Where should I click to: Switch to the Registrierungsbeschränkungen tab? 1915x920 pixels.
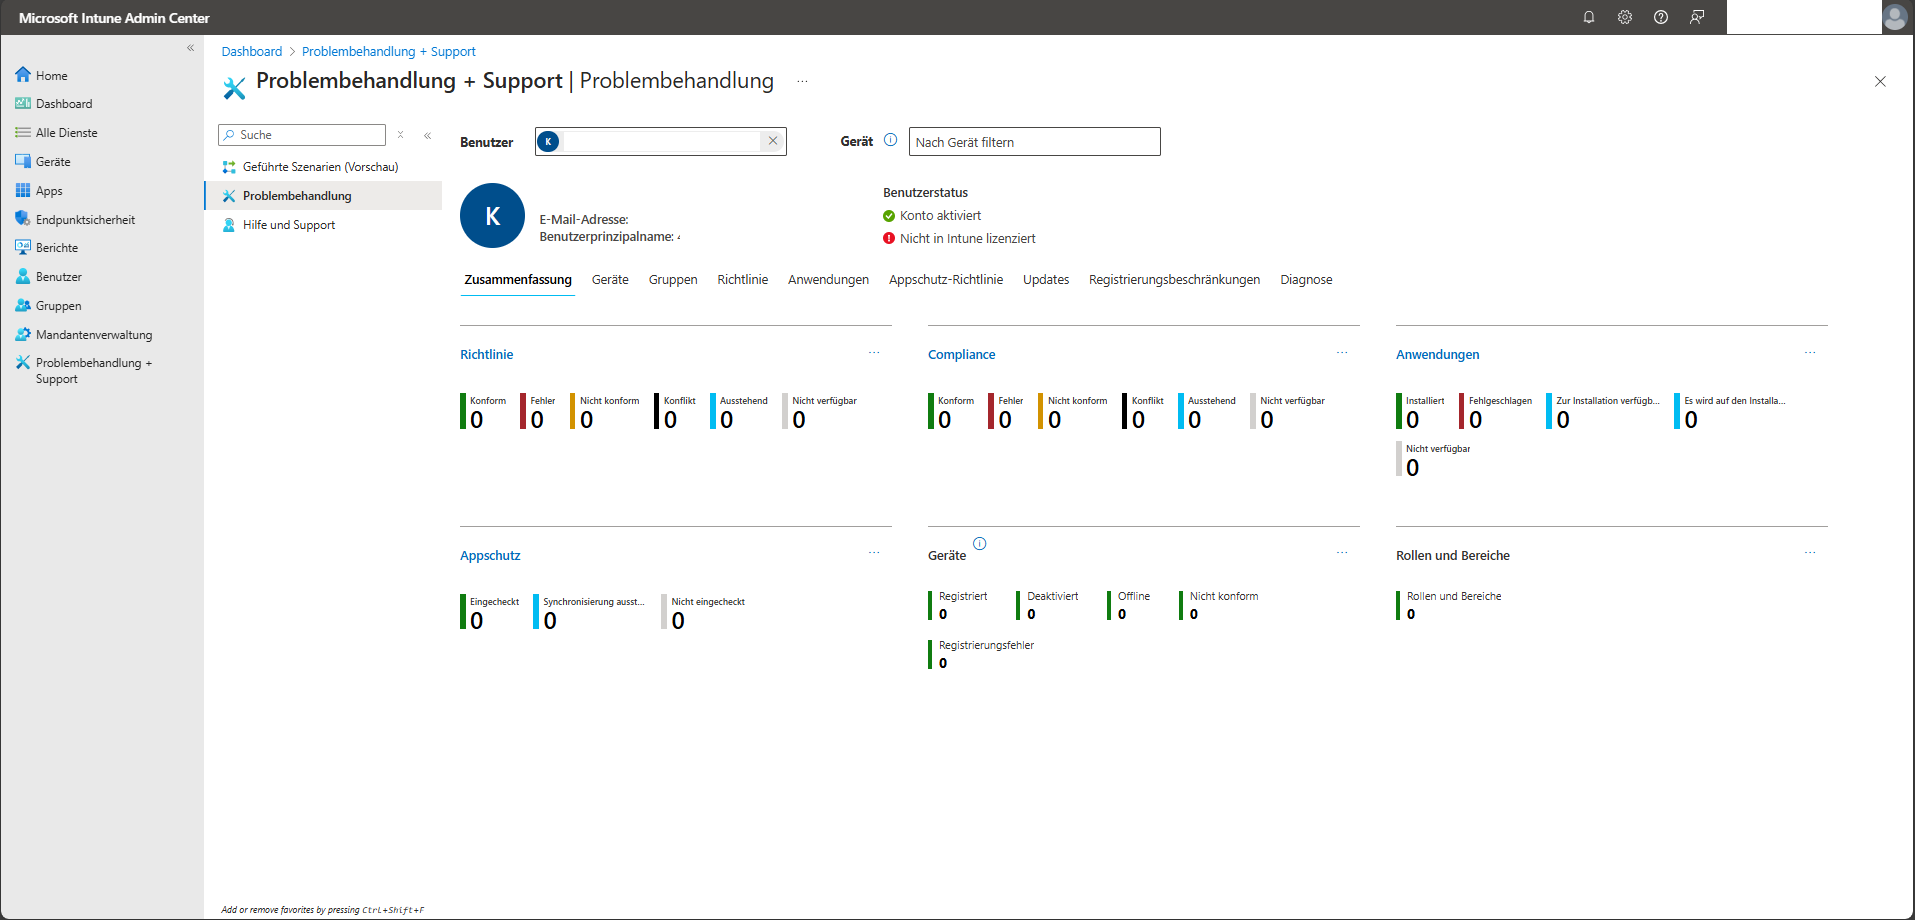(x=1174, y=280)
